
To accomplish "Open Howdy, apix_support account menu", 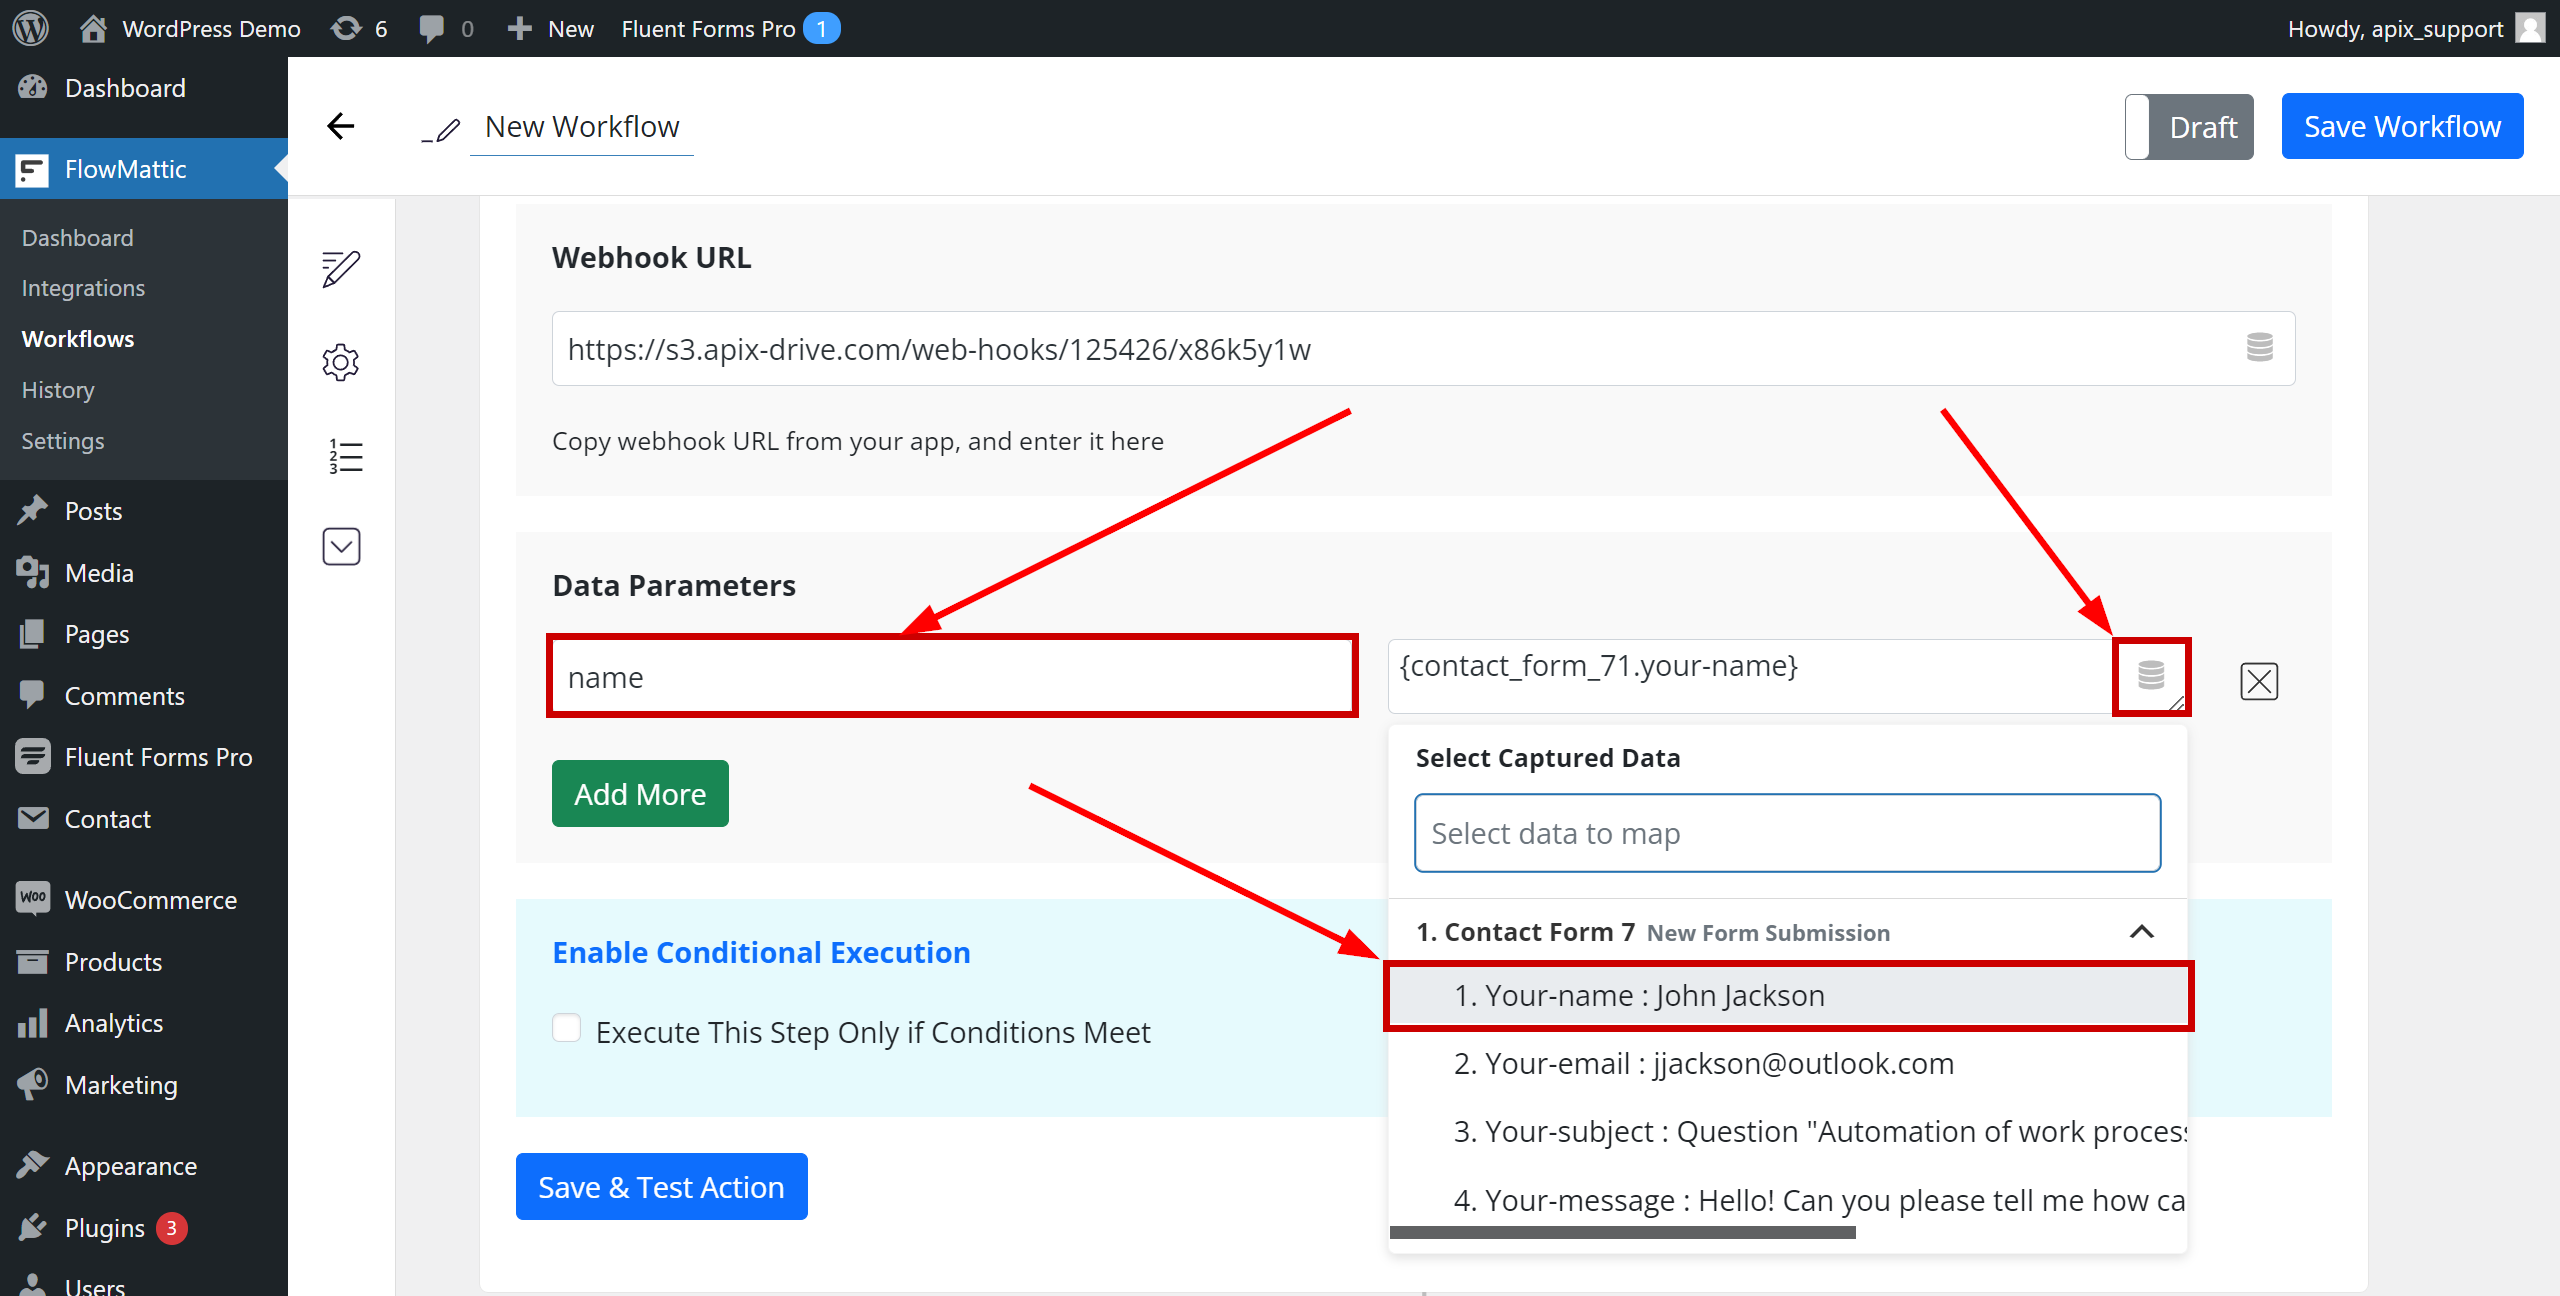I will click(2414, 28).
